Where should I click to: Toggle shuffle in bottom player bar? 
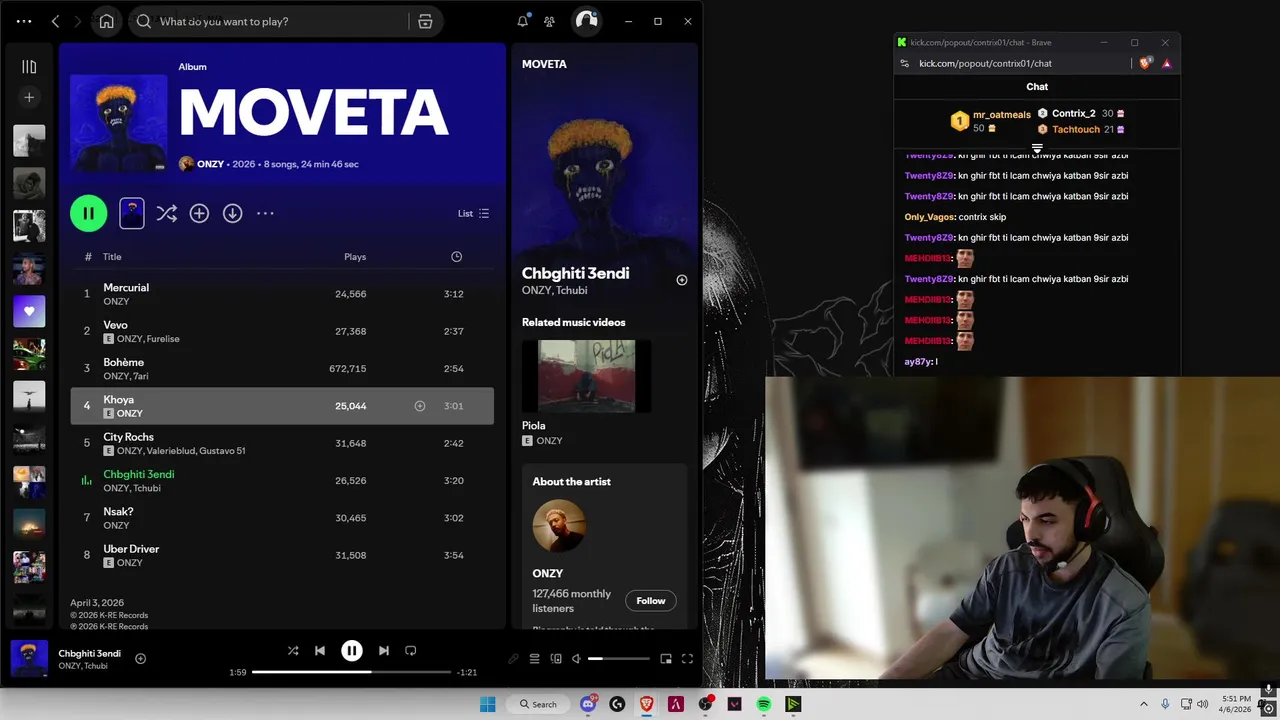coord(293,650)
